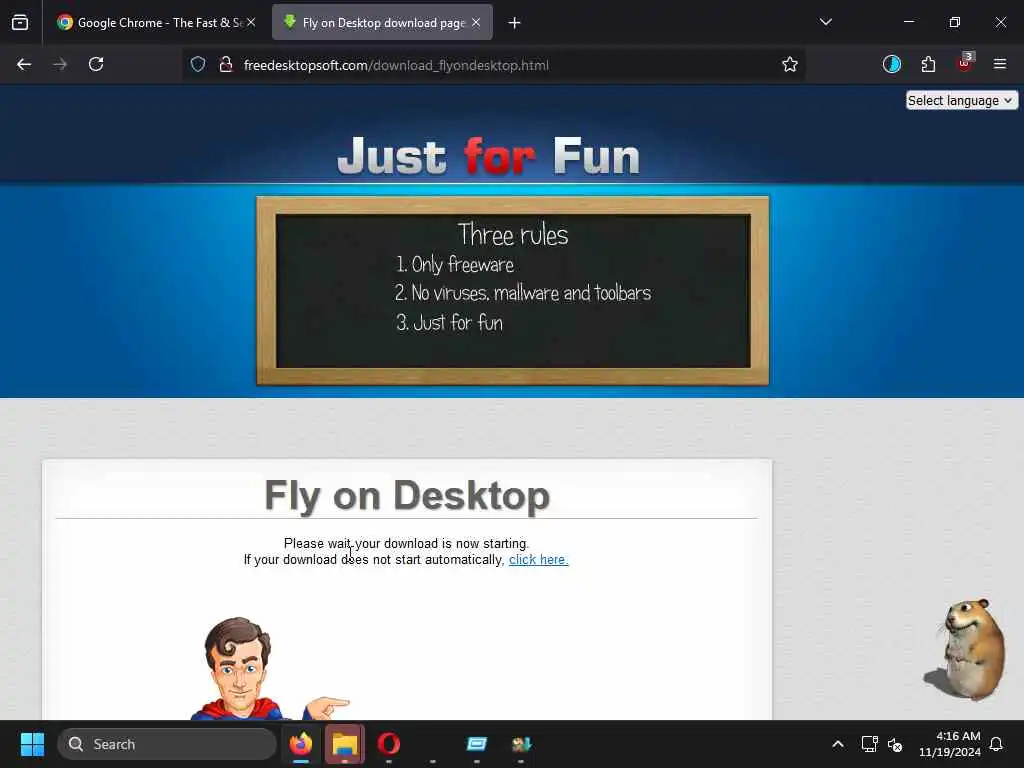Open the muted volume tray icon
Screen dimensions: 1024x768
(x=895, y=744)
